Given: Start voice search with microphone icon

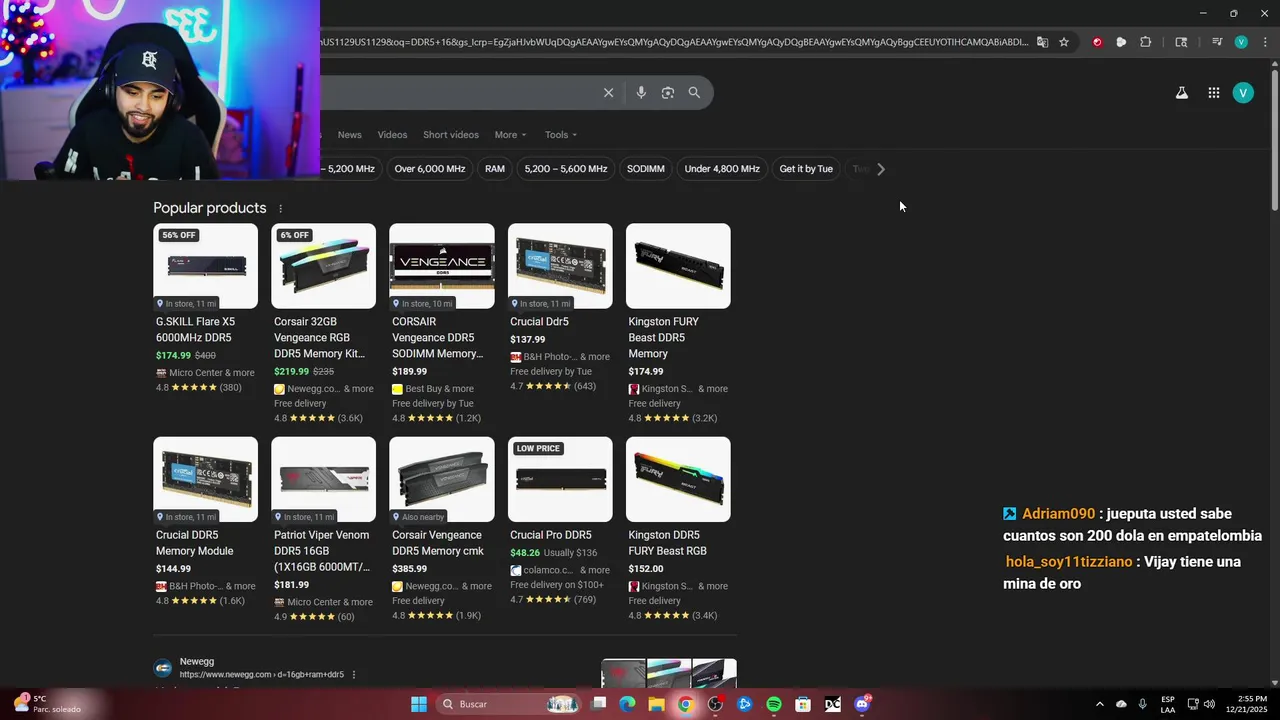Looking at the screenshot, I should coord(641,93).
